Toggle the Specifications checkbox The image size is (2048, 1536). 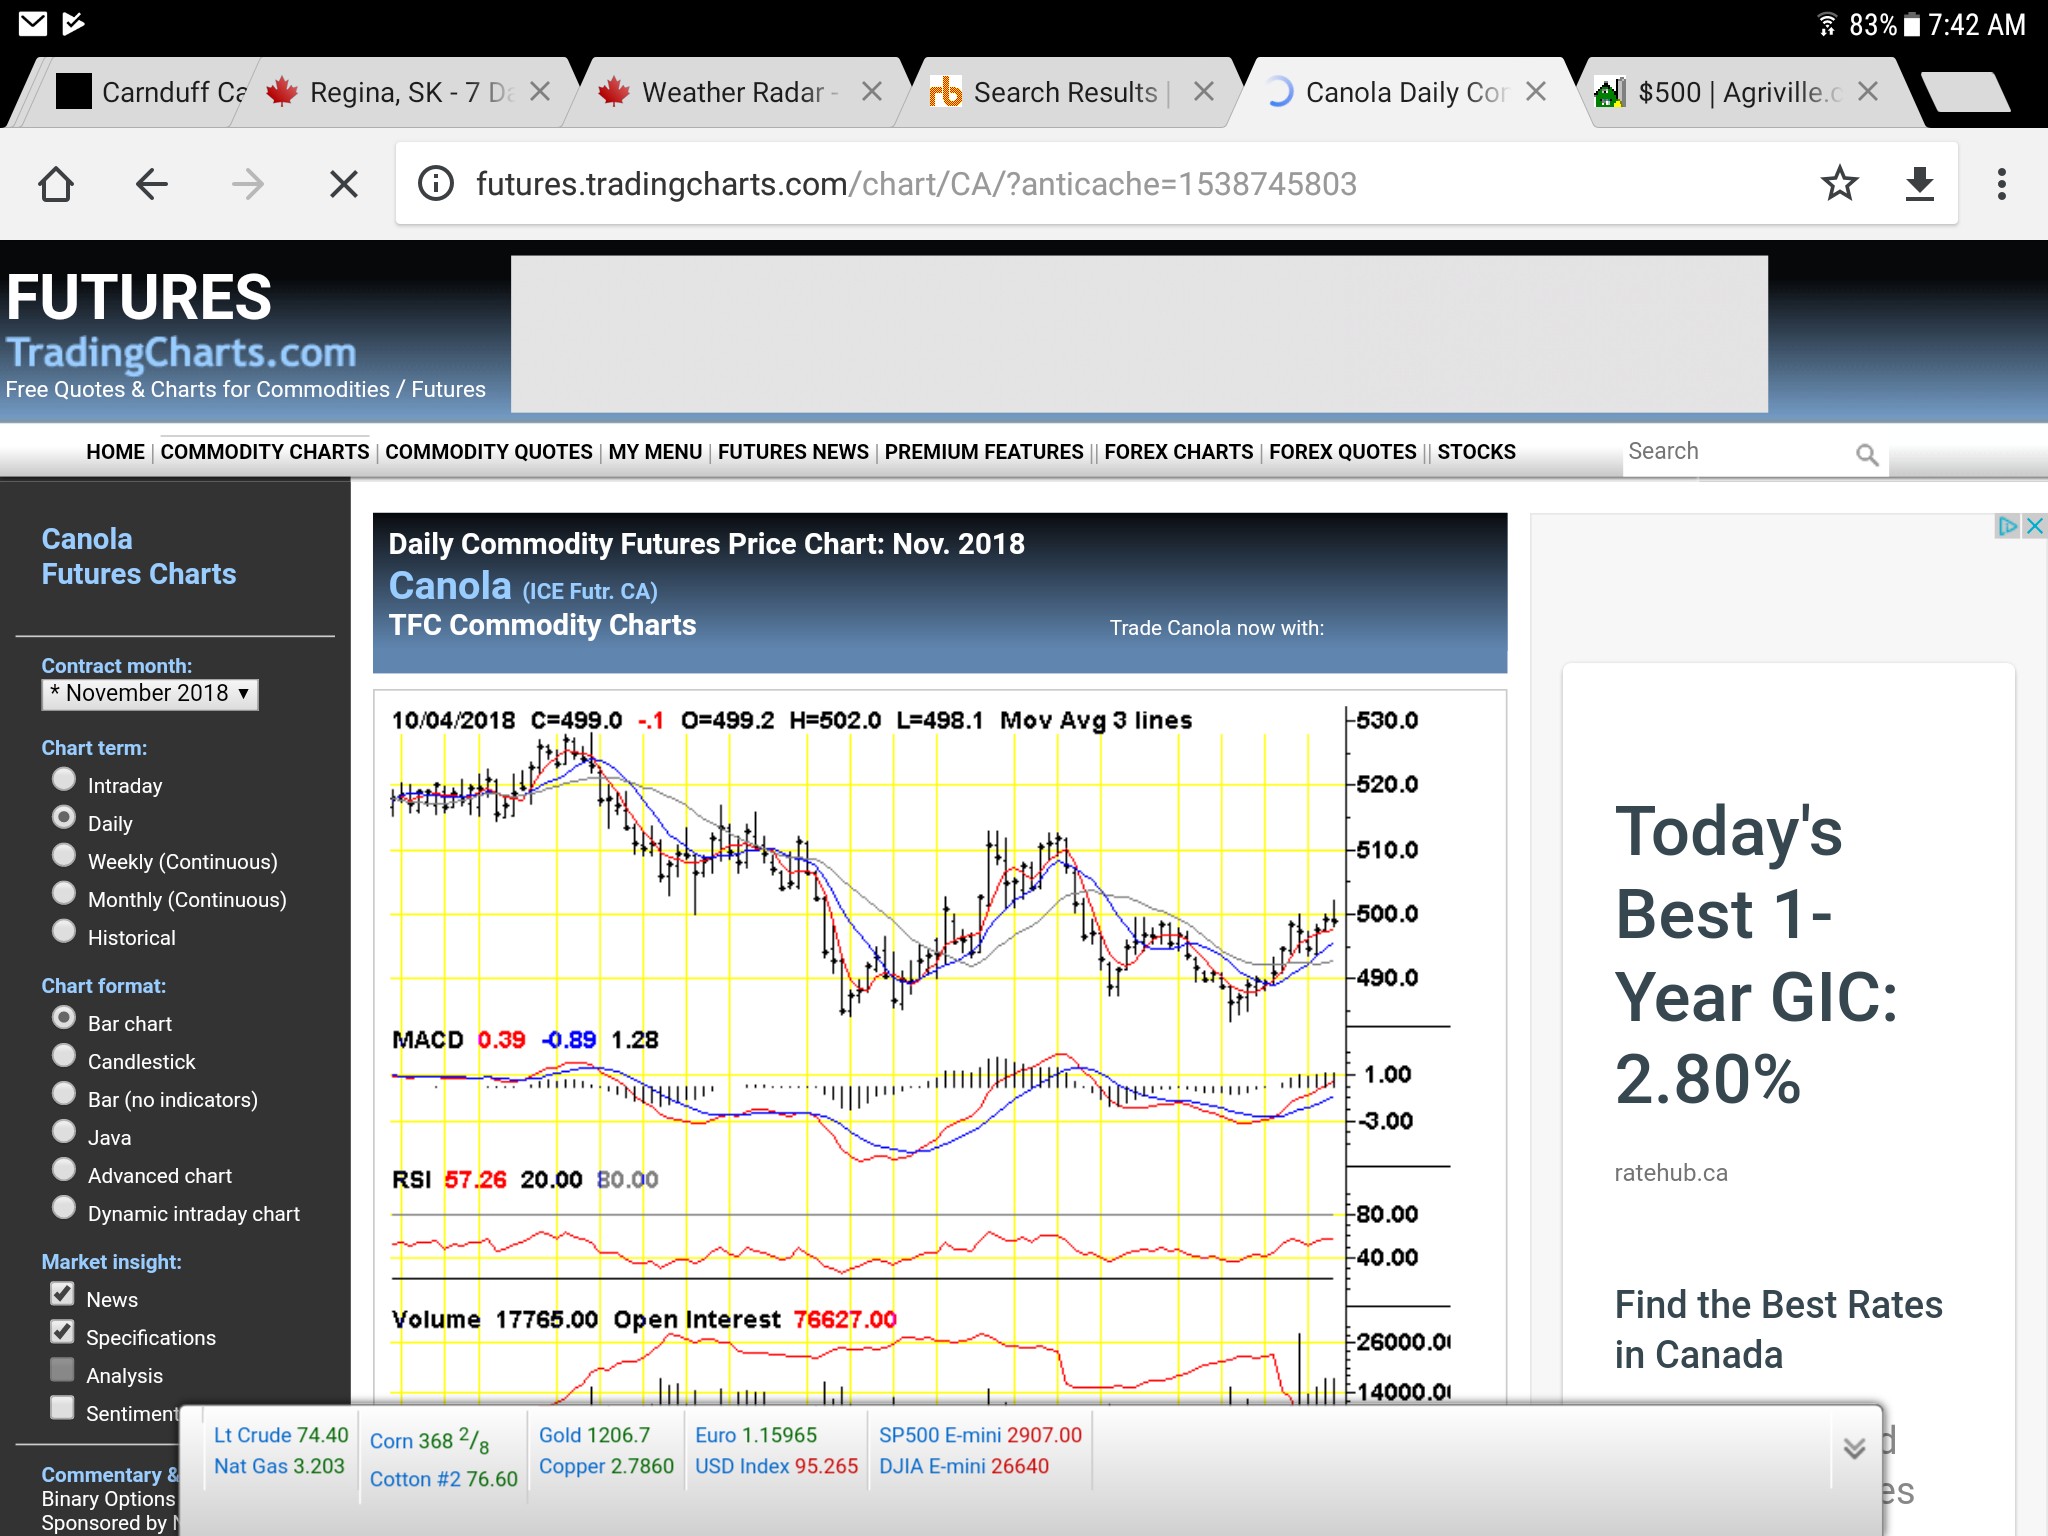(62, 1331)
